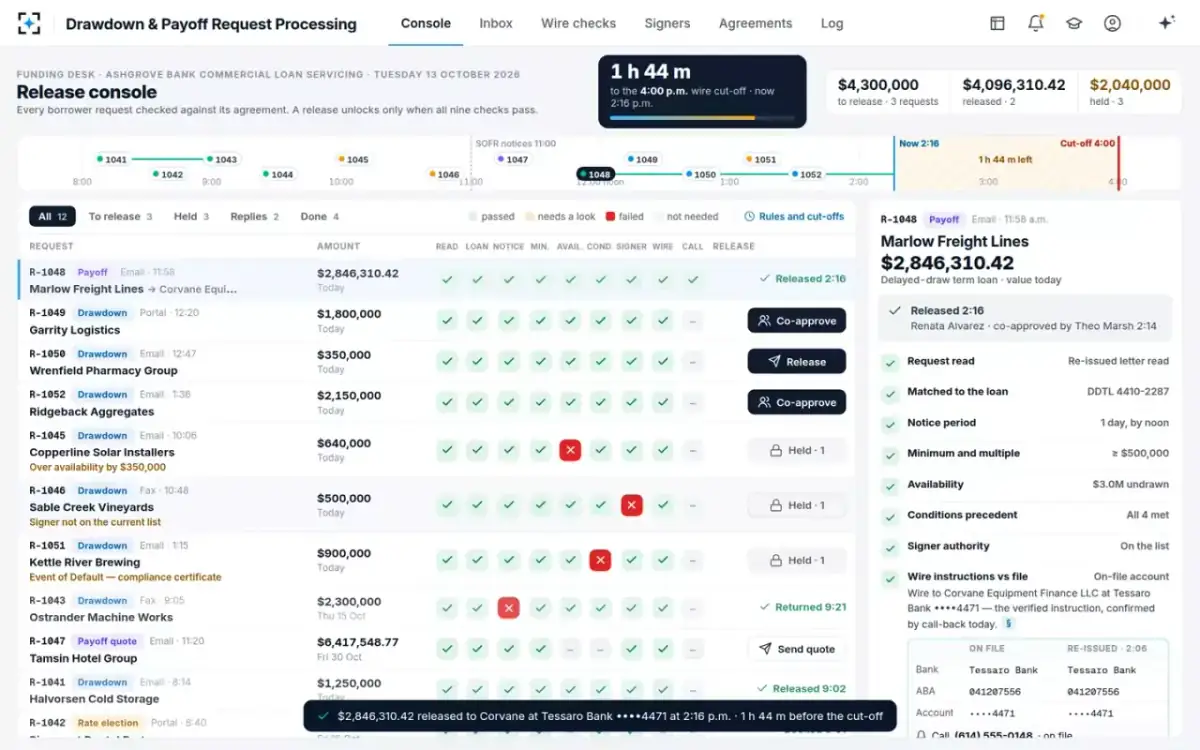
Task: Click the wire cut-off countdown progress bar
Action: click(702, 118)
